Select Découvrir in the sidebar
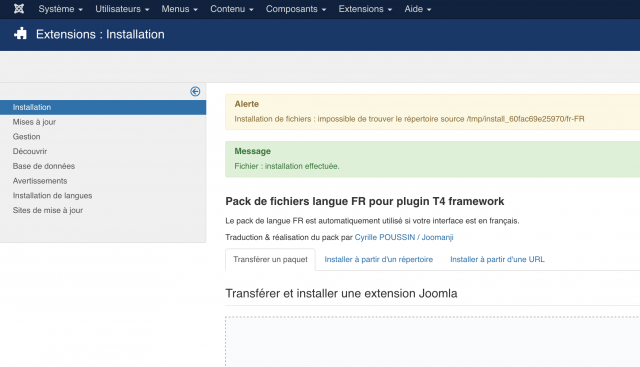 tap(30, 151)
